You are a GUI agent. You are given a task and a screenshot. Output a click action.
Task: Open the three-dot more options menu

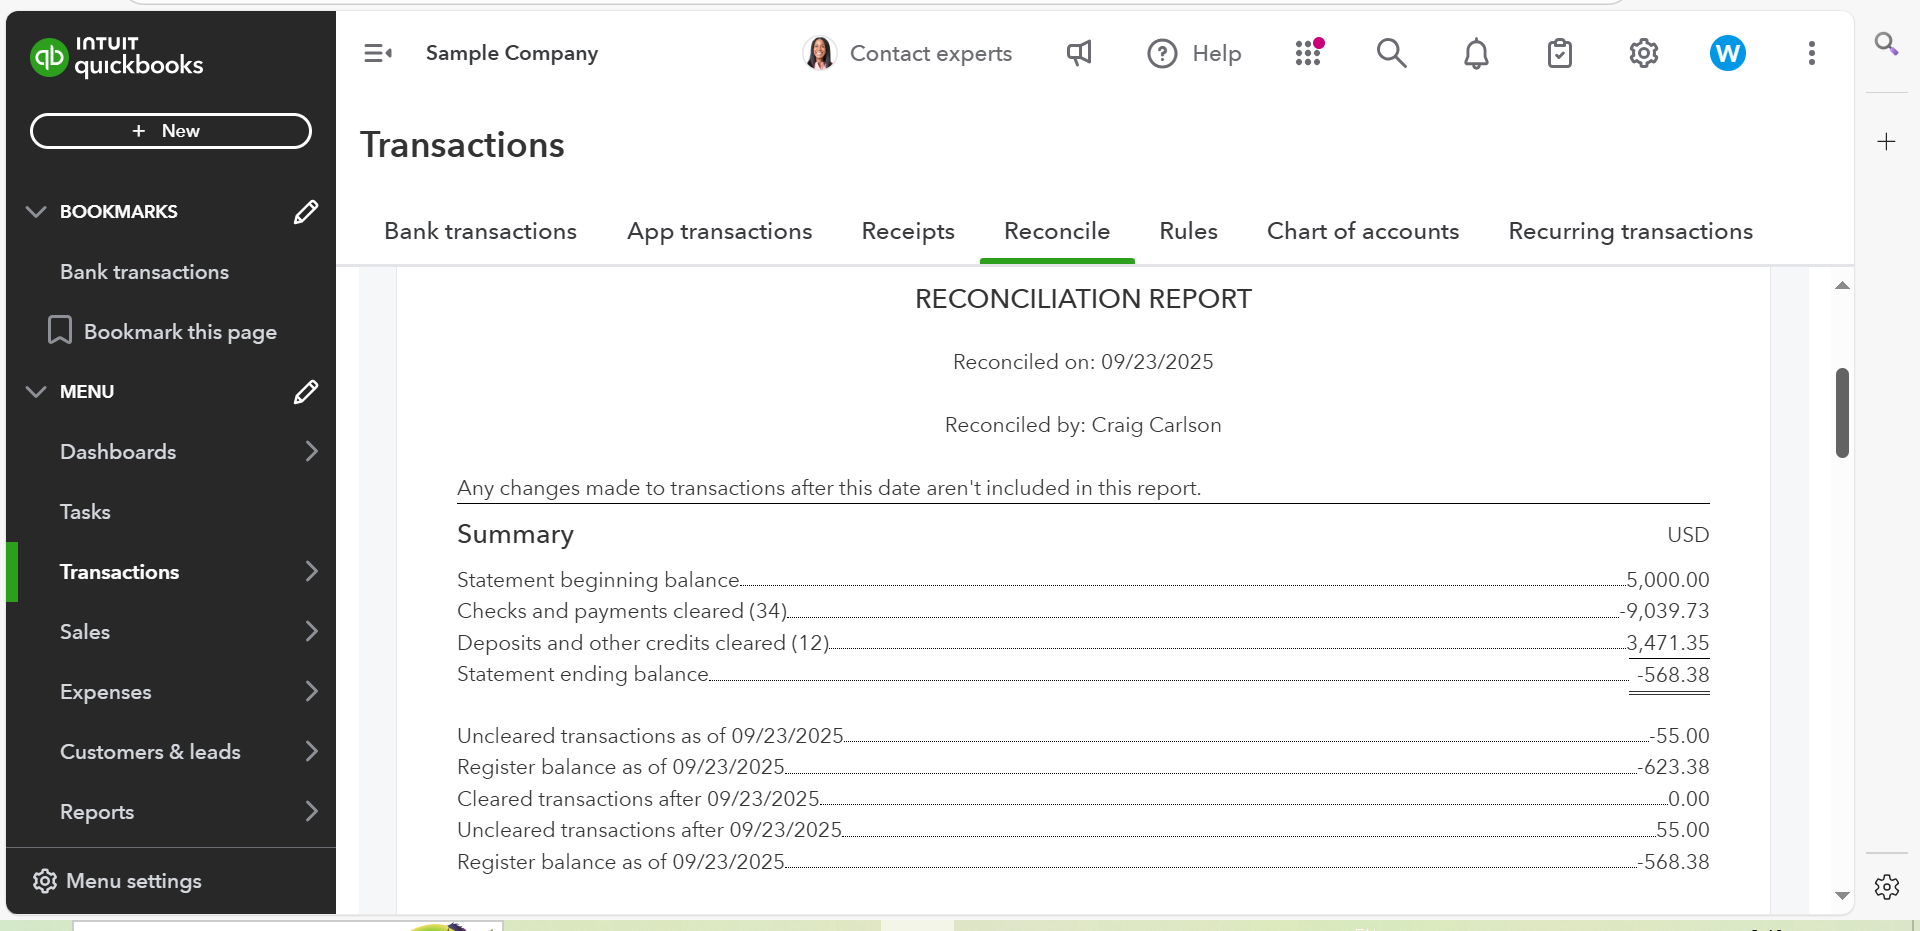point(1811,53)
